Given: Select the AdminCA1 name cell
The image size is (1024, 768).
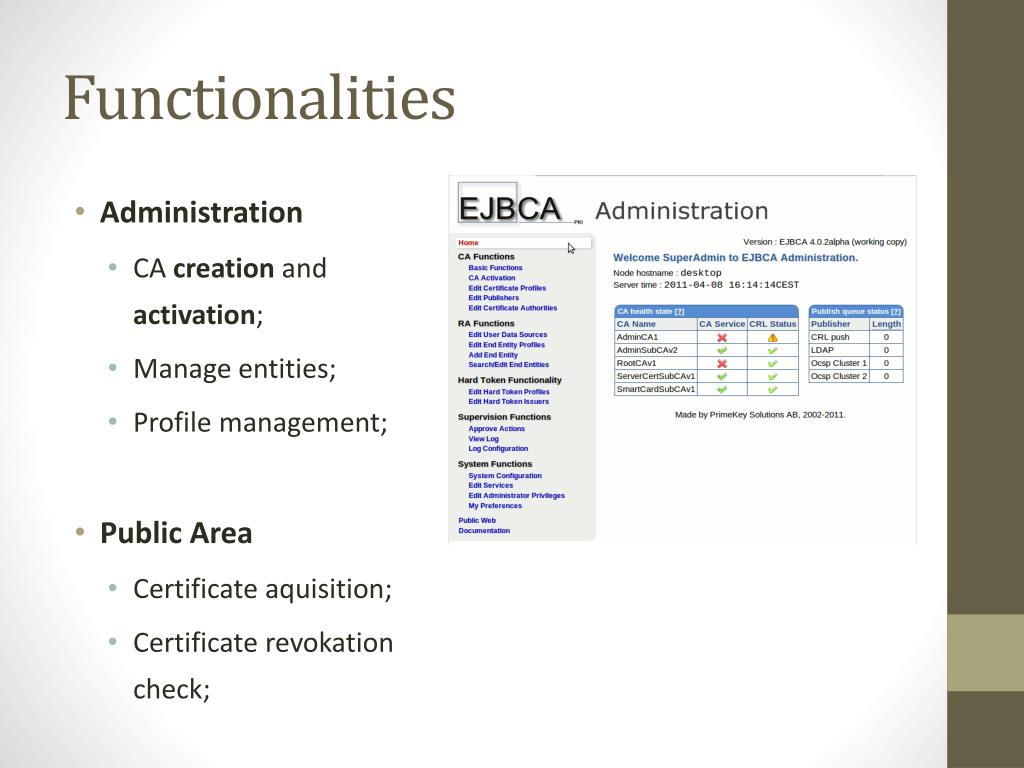Looking at the screenshot, I should click(x=656, y=338).
